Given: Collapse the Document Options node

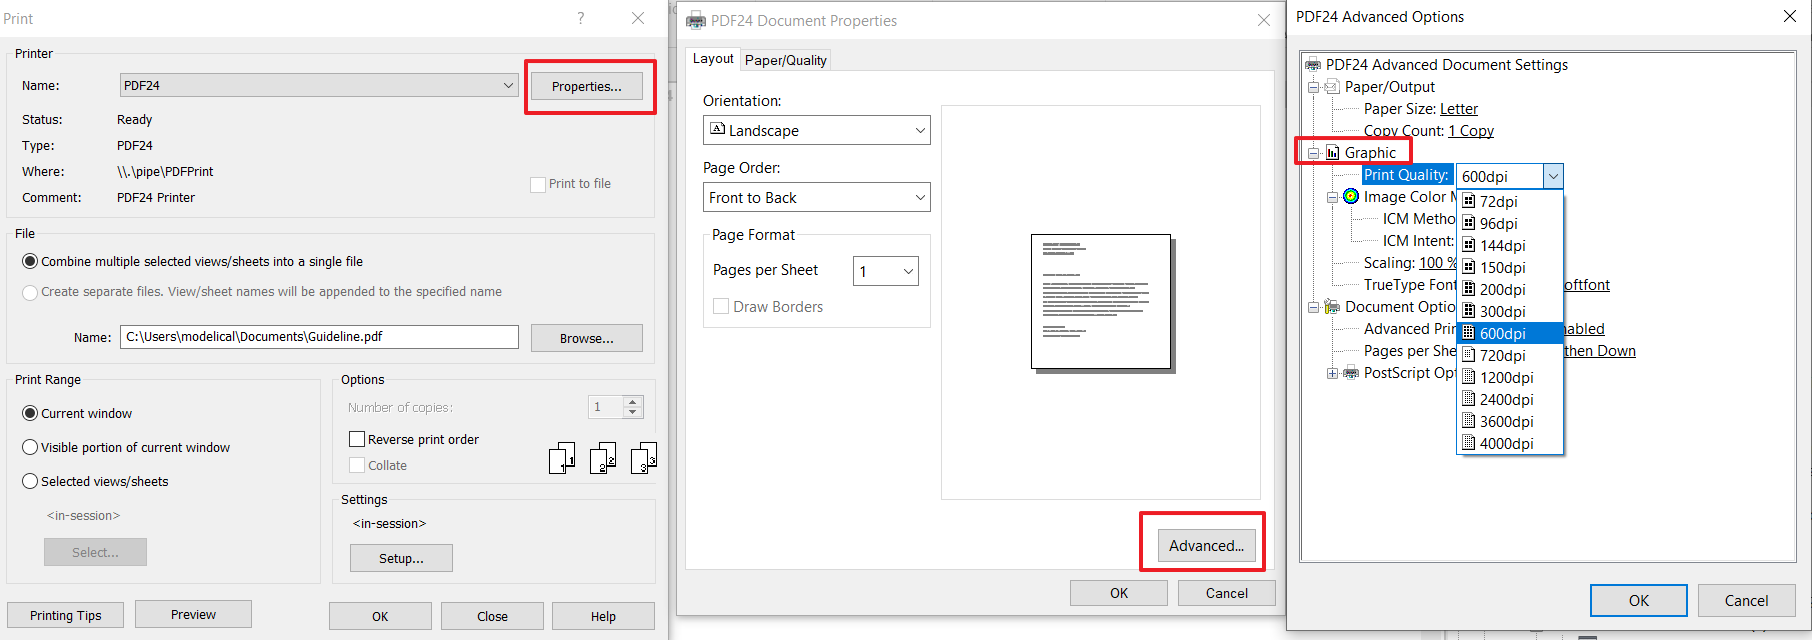Looking at the screenshot, I should 1314,307.
